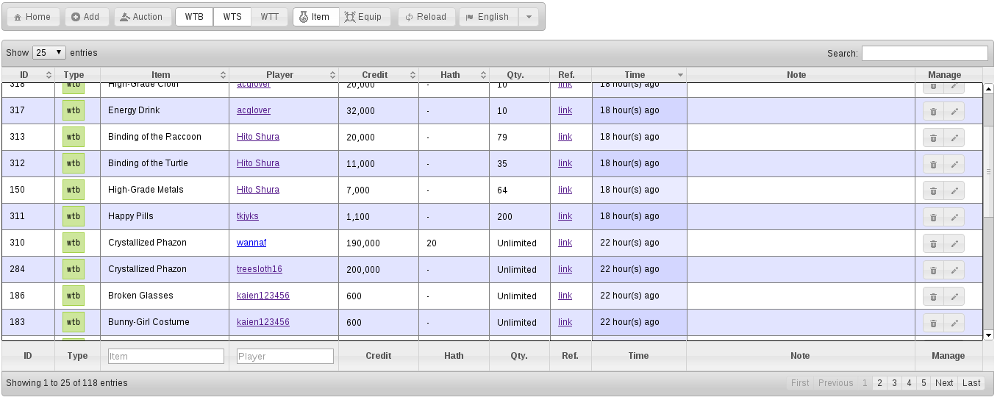Open the ref link for Bunny-Girl Costume
Screen dimensions: 1000x400
[565, 322]
